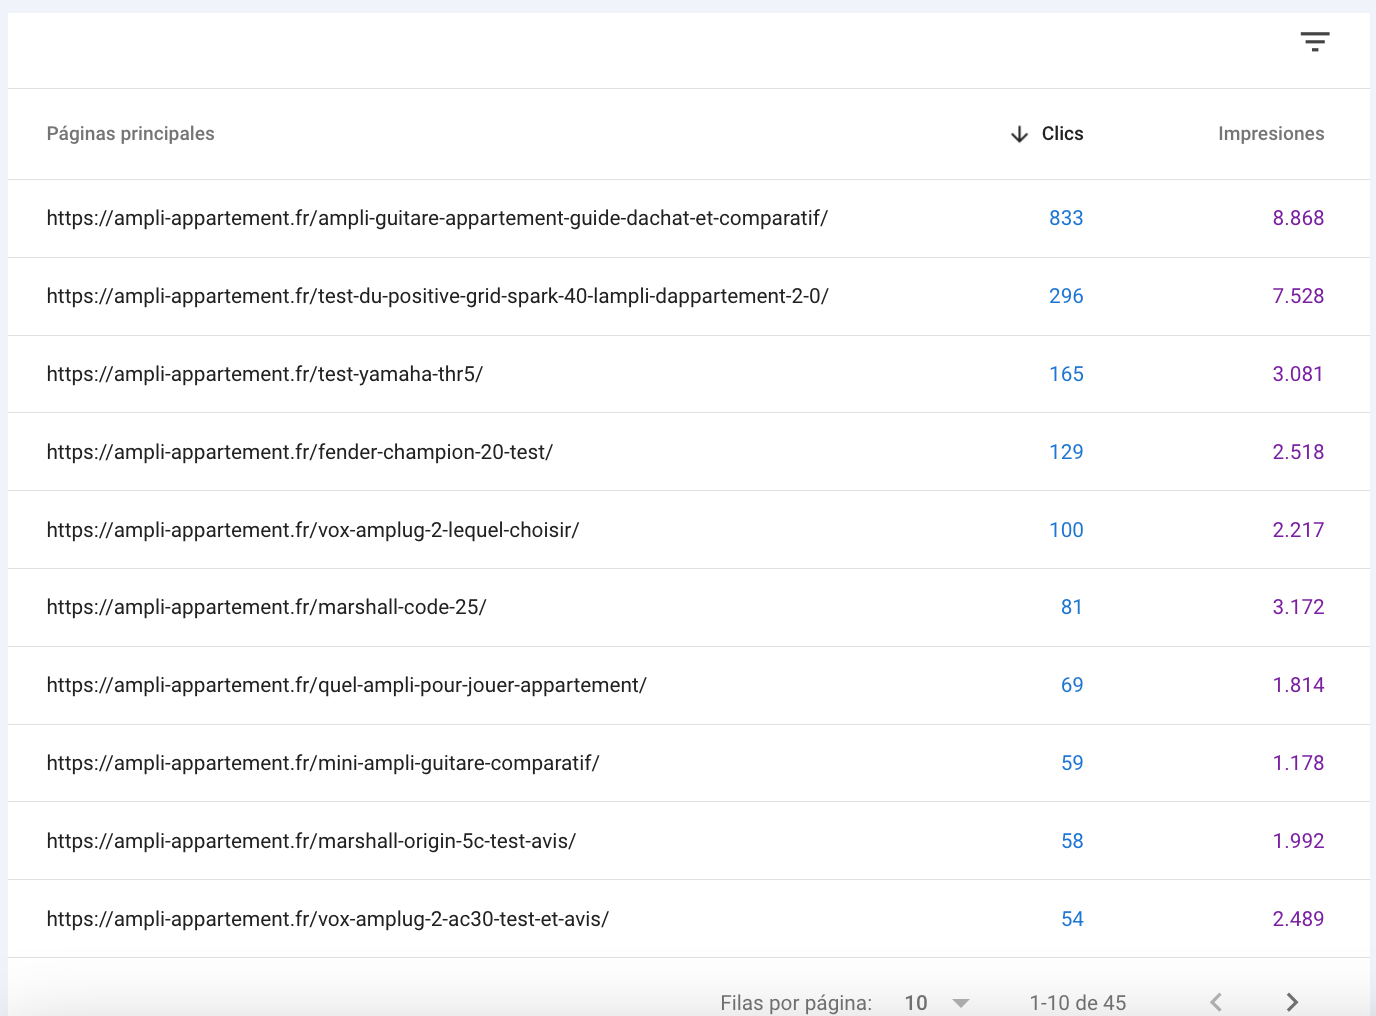Screen dimensions: 1376x1016
Task: Click the Páginas principales header
Action: click(x=130, y=134)
